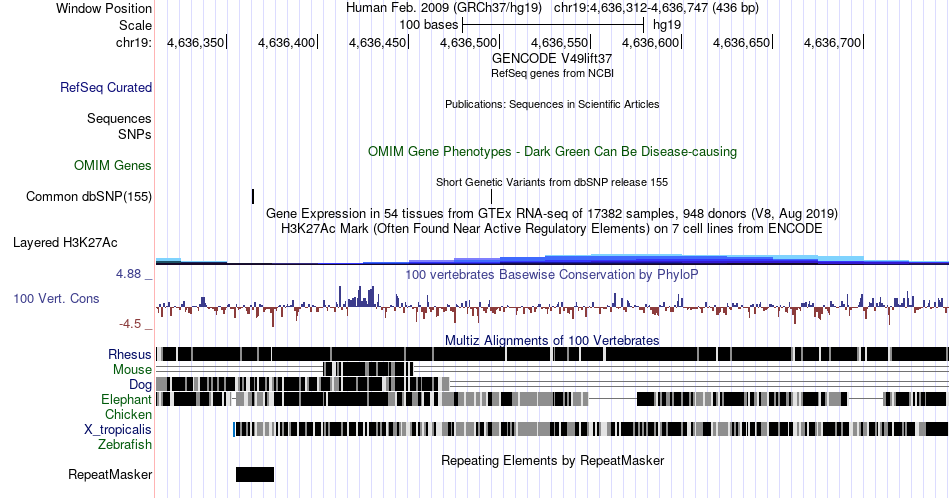Image resolution: width=950 pixels, height=498 pixels.
Task: Click RefSeq genes from NCBI title
Action: click(x=552, y=73)
